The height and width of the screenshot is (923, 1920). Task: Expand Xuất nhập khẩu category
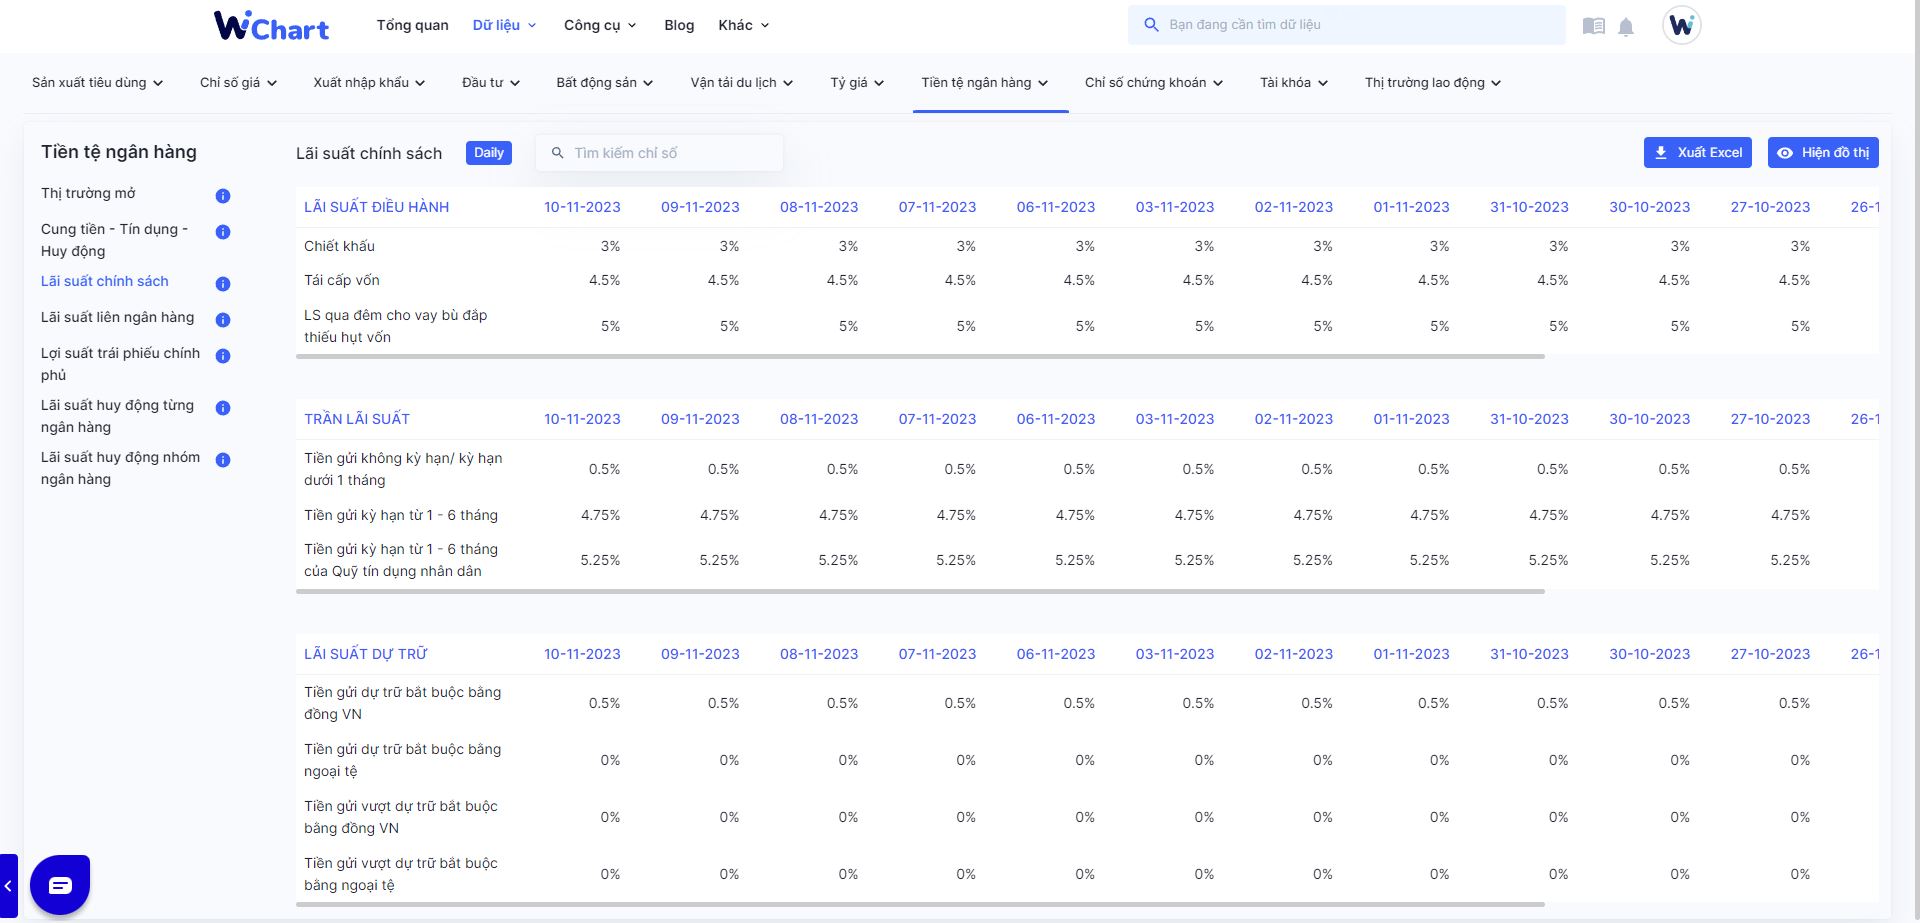369,83
